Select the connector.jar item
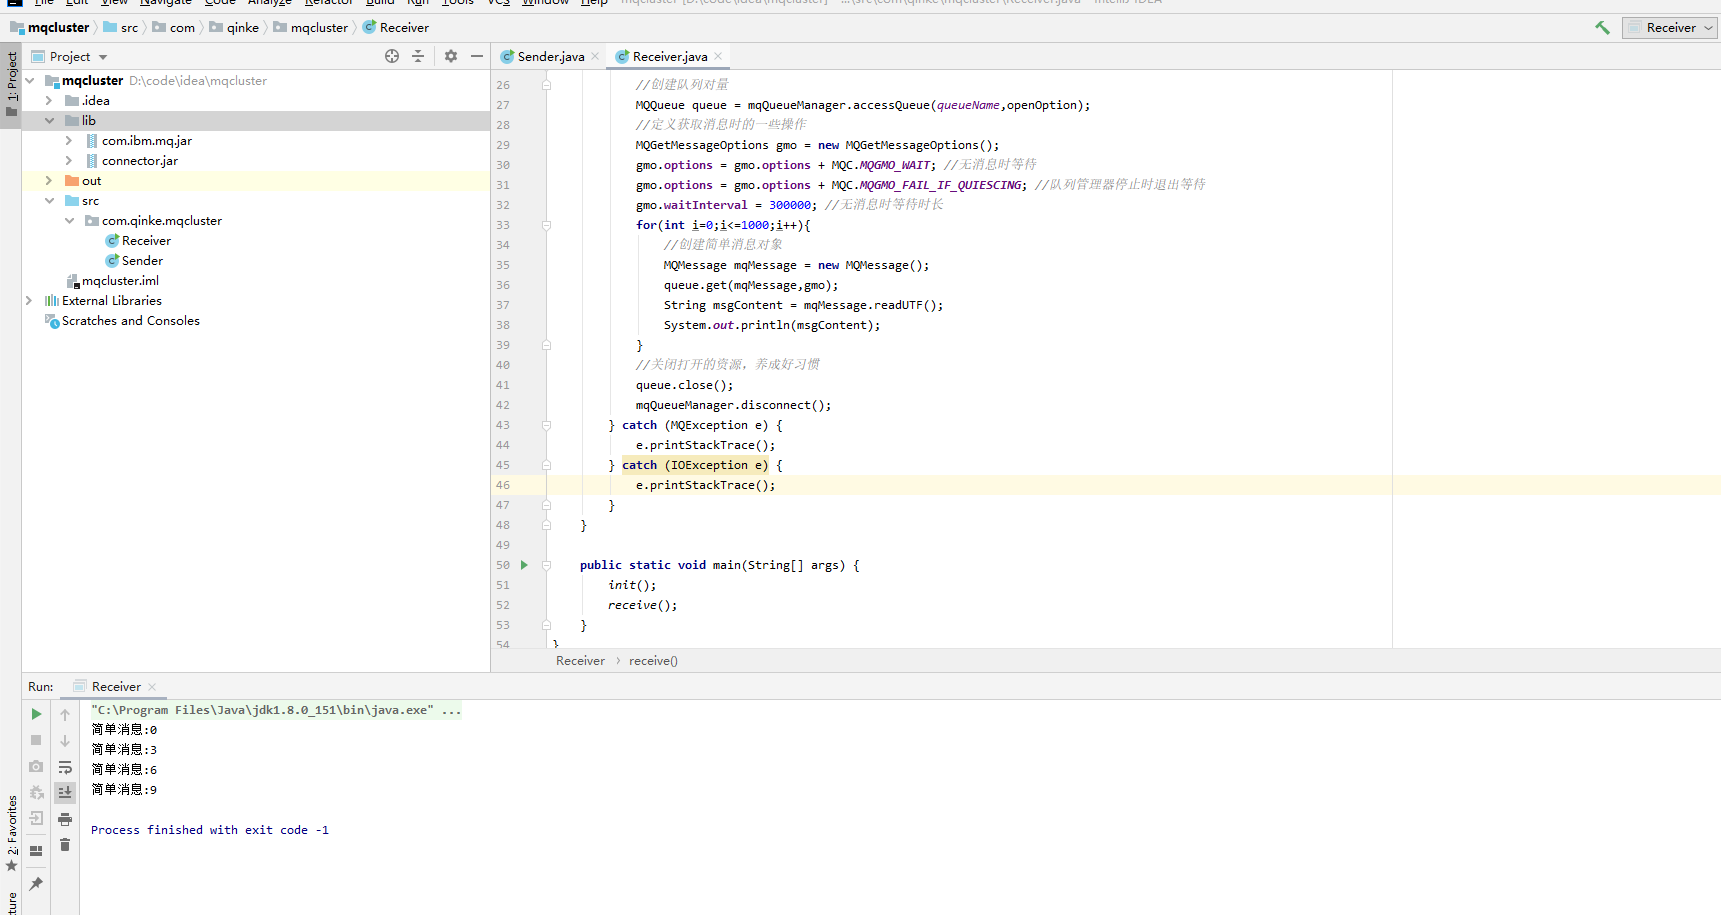 (139, 161)
